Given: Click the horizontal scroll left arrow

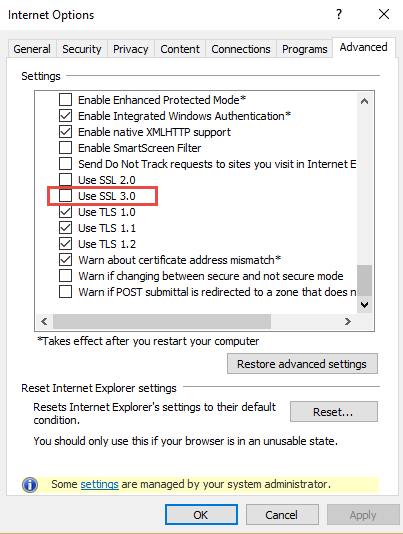Looking at the screenshot, I should (44, 321).
